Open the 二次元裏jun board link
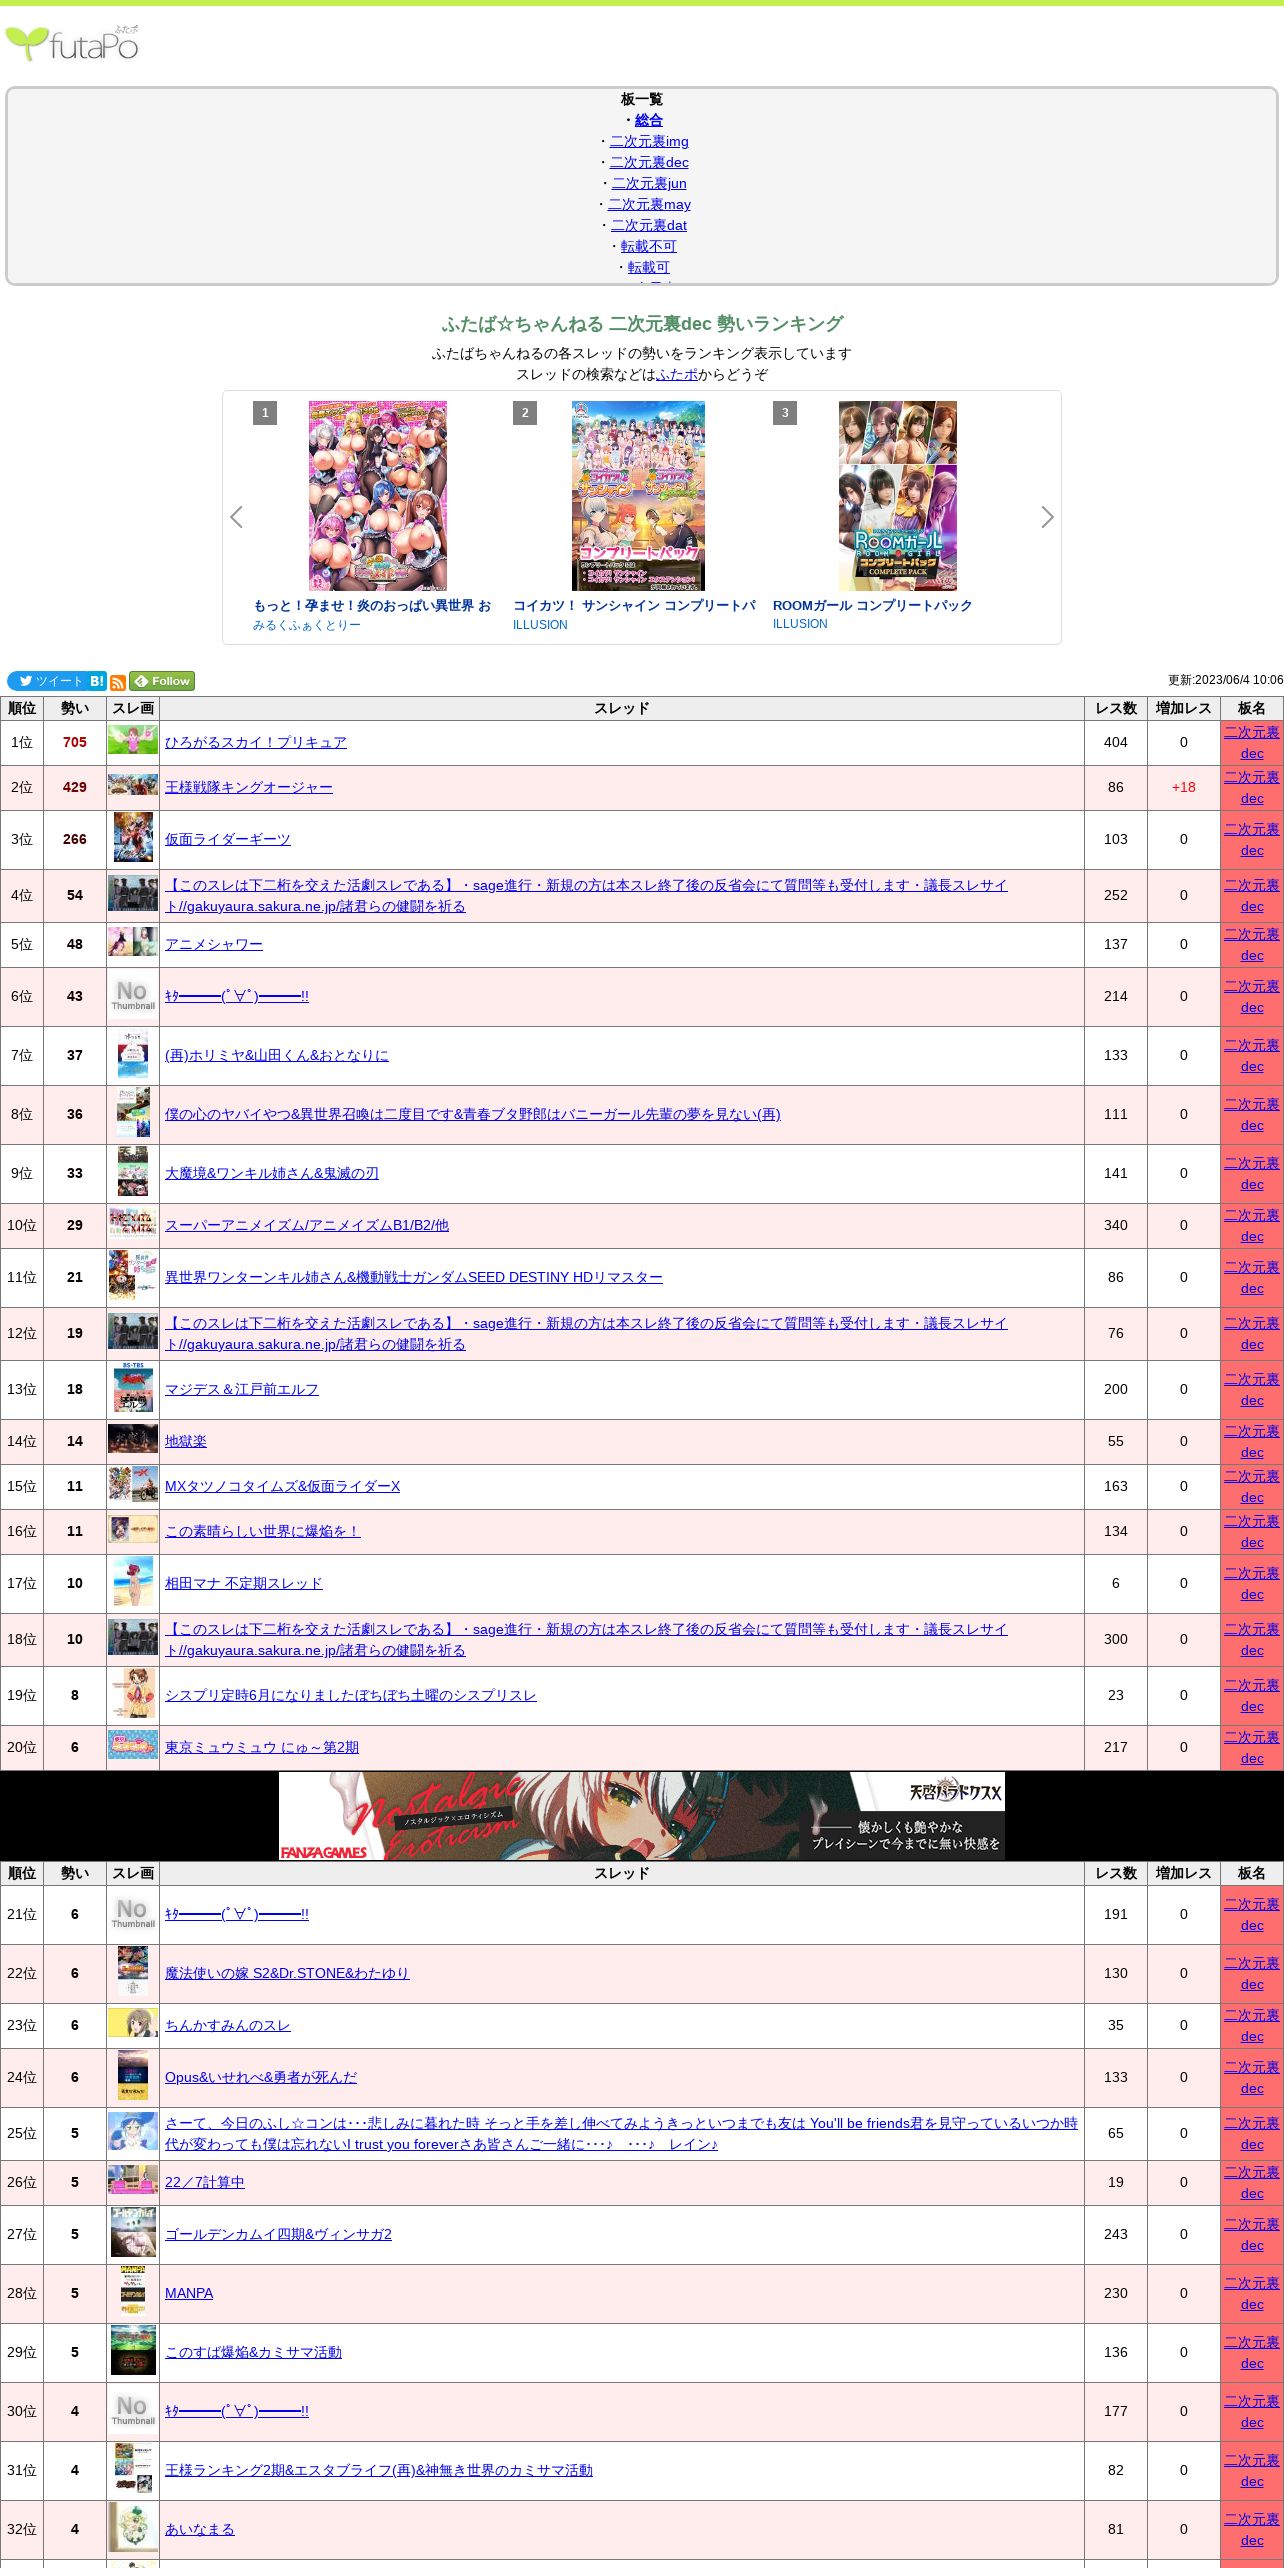Viewport: 1284px width, 2568px height. point(649,183)
